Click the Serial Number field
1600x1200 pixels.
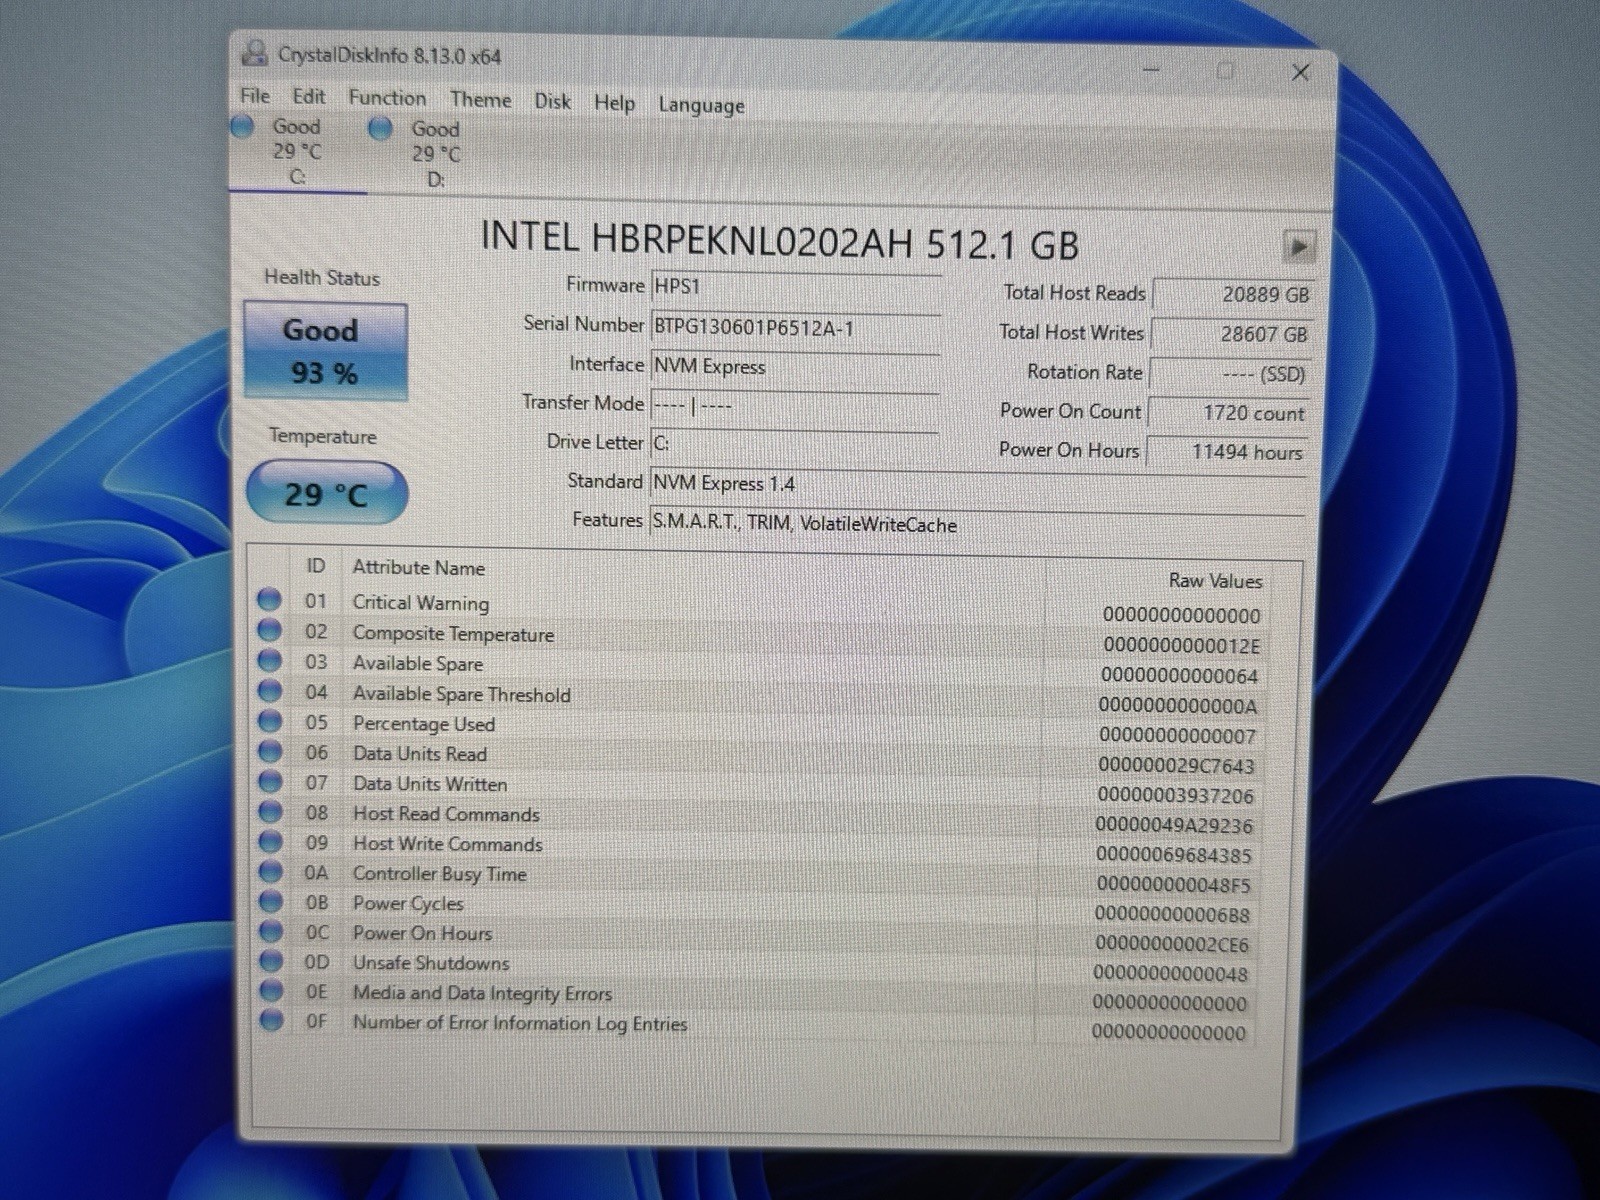point(796,328)
